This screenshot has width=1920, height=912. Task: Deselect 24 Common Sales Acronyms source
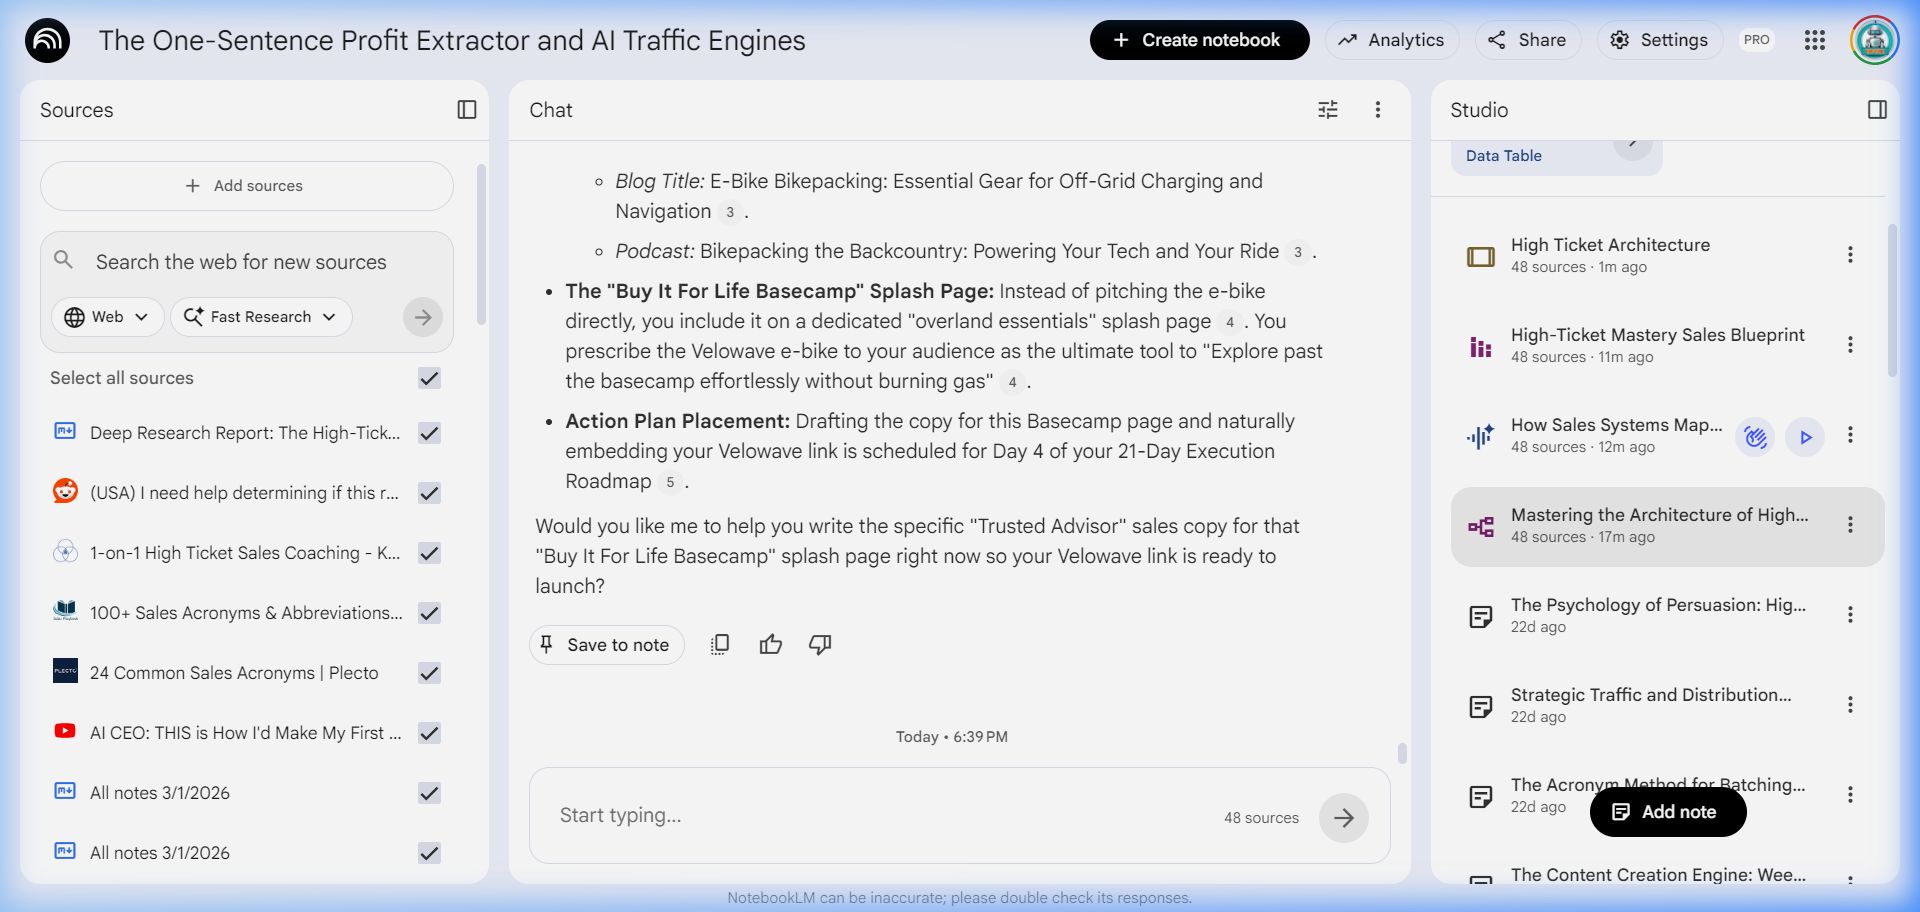(x=429, y=673)
